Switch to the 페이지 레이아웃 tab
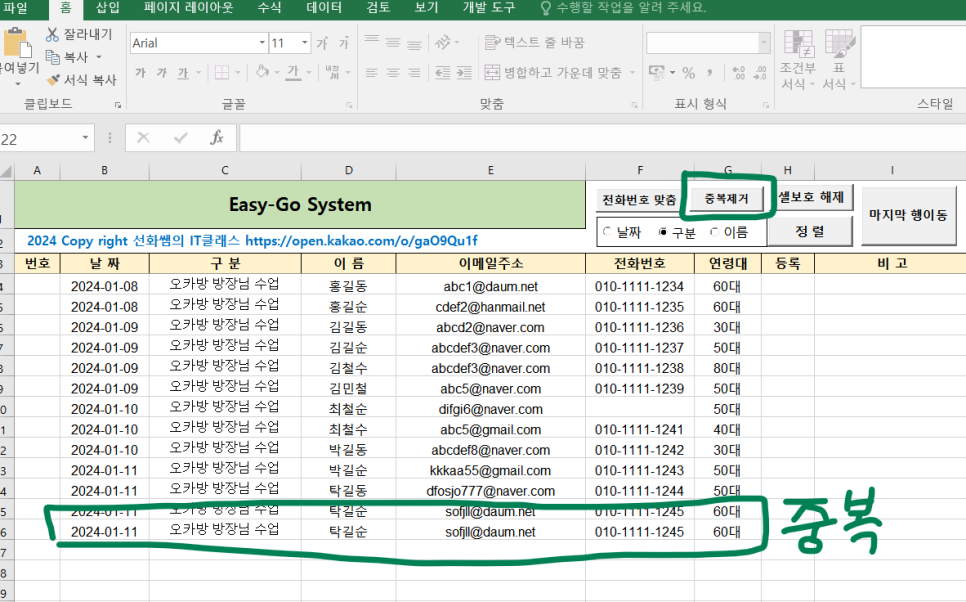Viewport: 966px width, 602px height. tap(189, 8)
